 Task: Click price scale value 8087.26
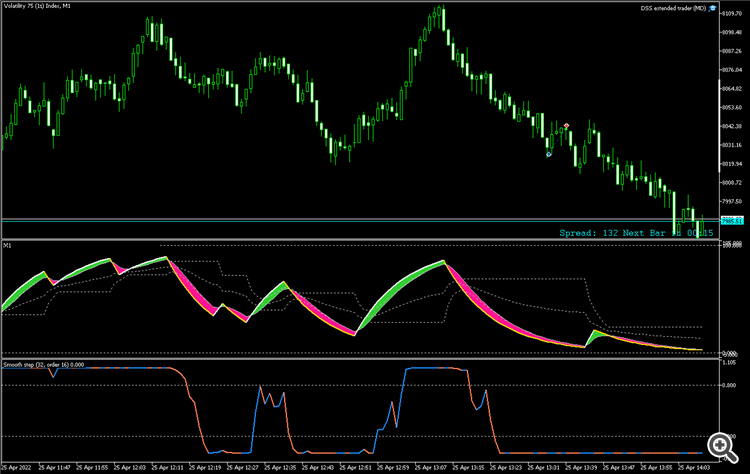732,51
